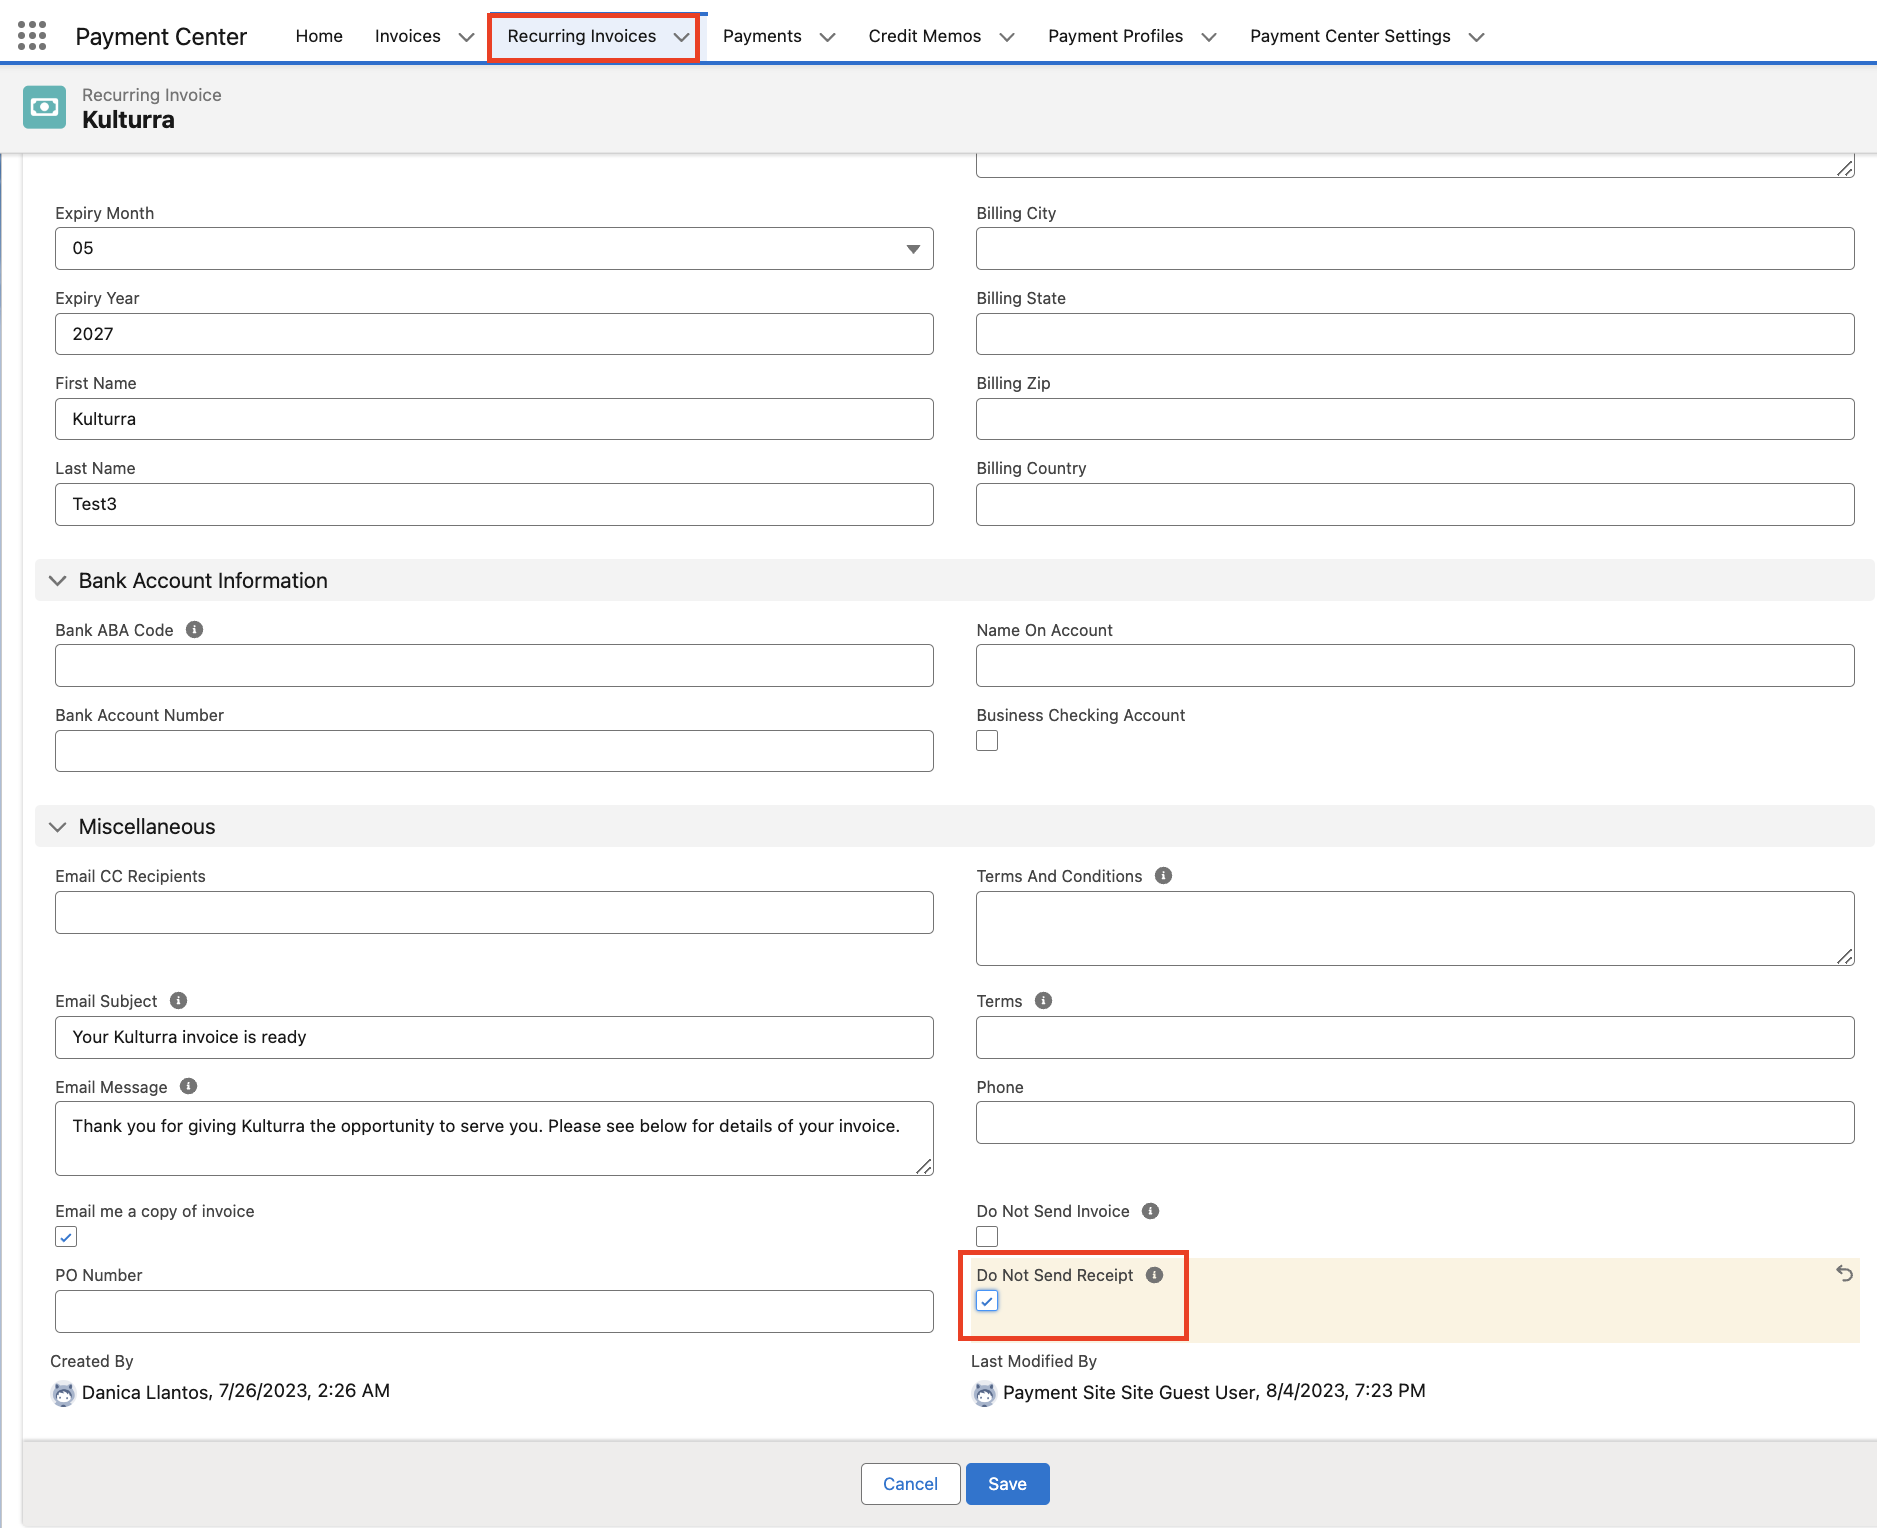Screen dimensions: 1877x1528
Task: Click into the PO Number field
Action: click(x=494, y=1312)
